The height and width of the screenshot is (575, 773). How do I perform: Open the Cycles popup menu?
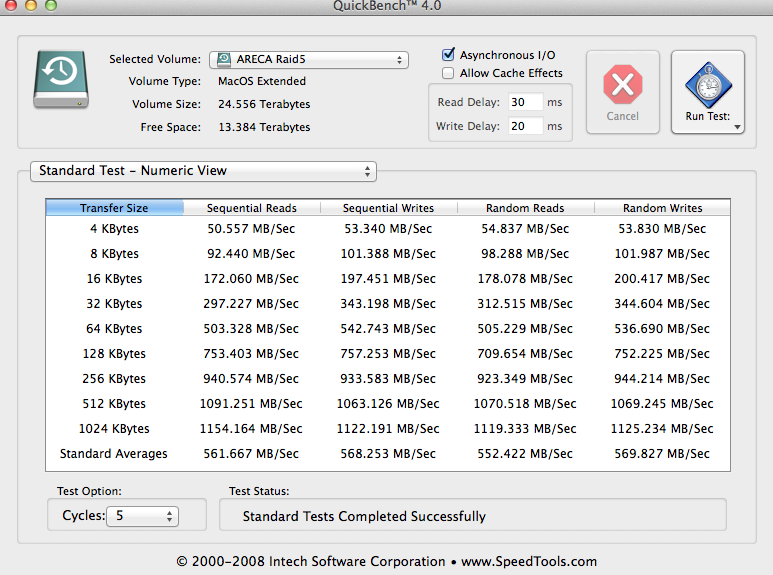click(142, 516)
